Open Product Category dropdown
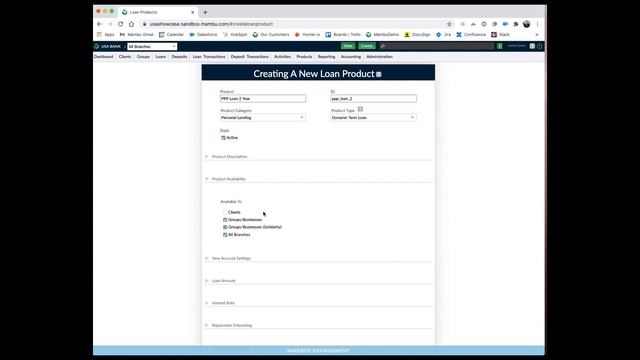 coord(262,118)
